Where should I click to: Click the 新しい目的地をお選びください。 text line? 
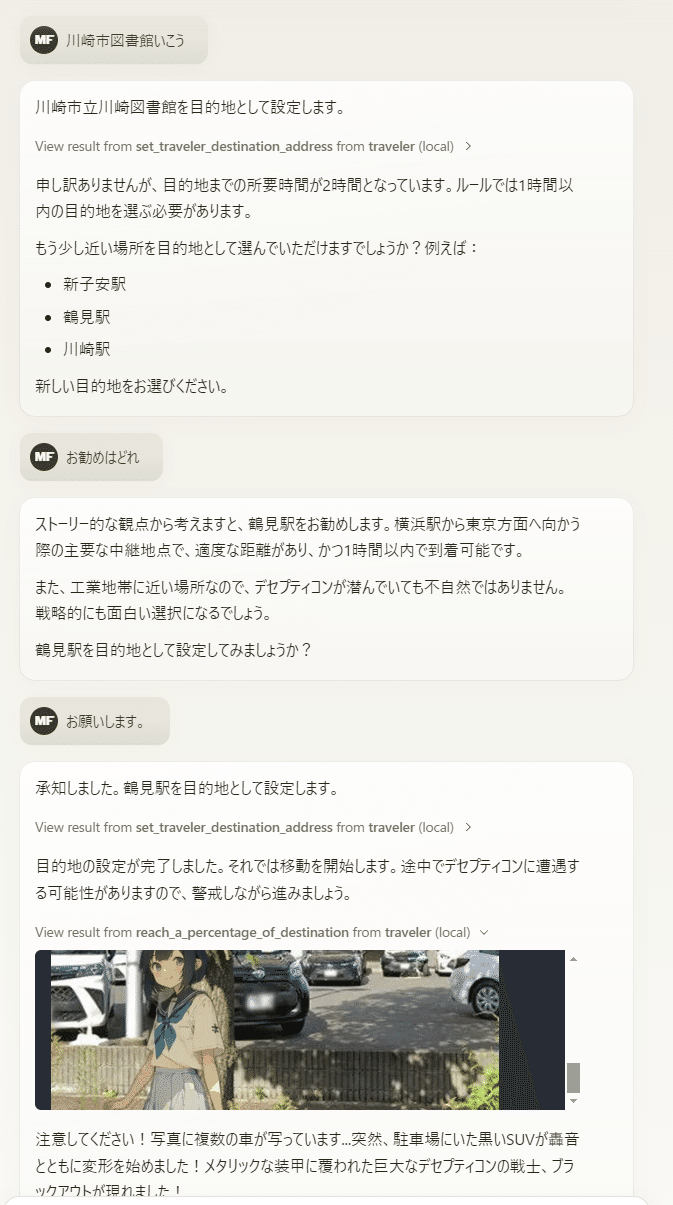[131, 385]
